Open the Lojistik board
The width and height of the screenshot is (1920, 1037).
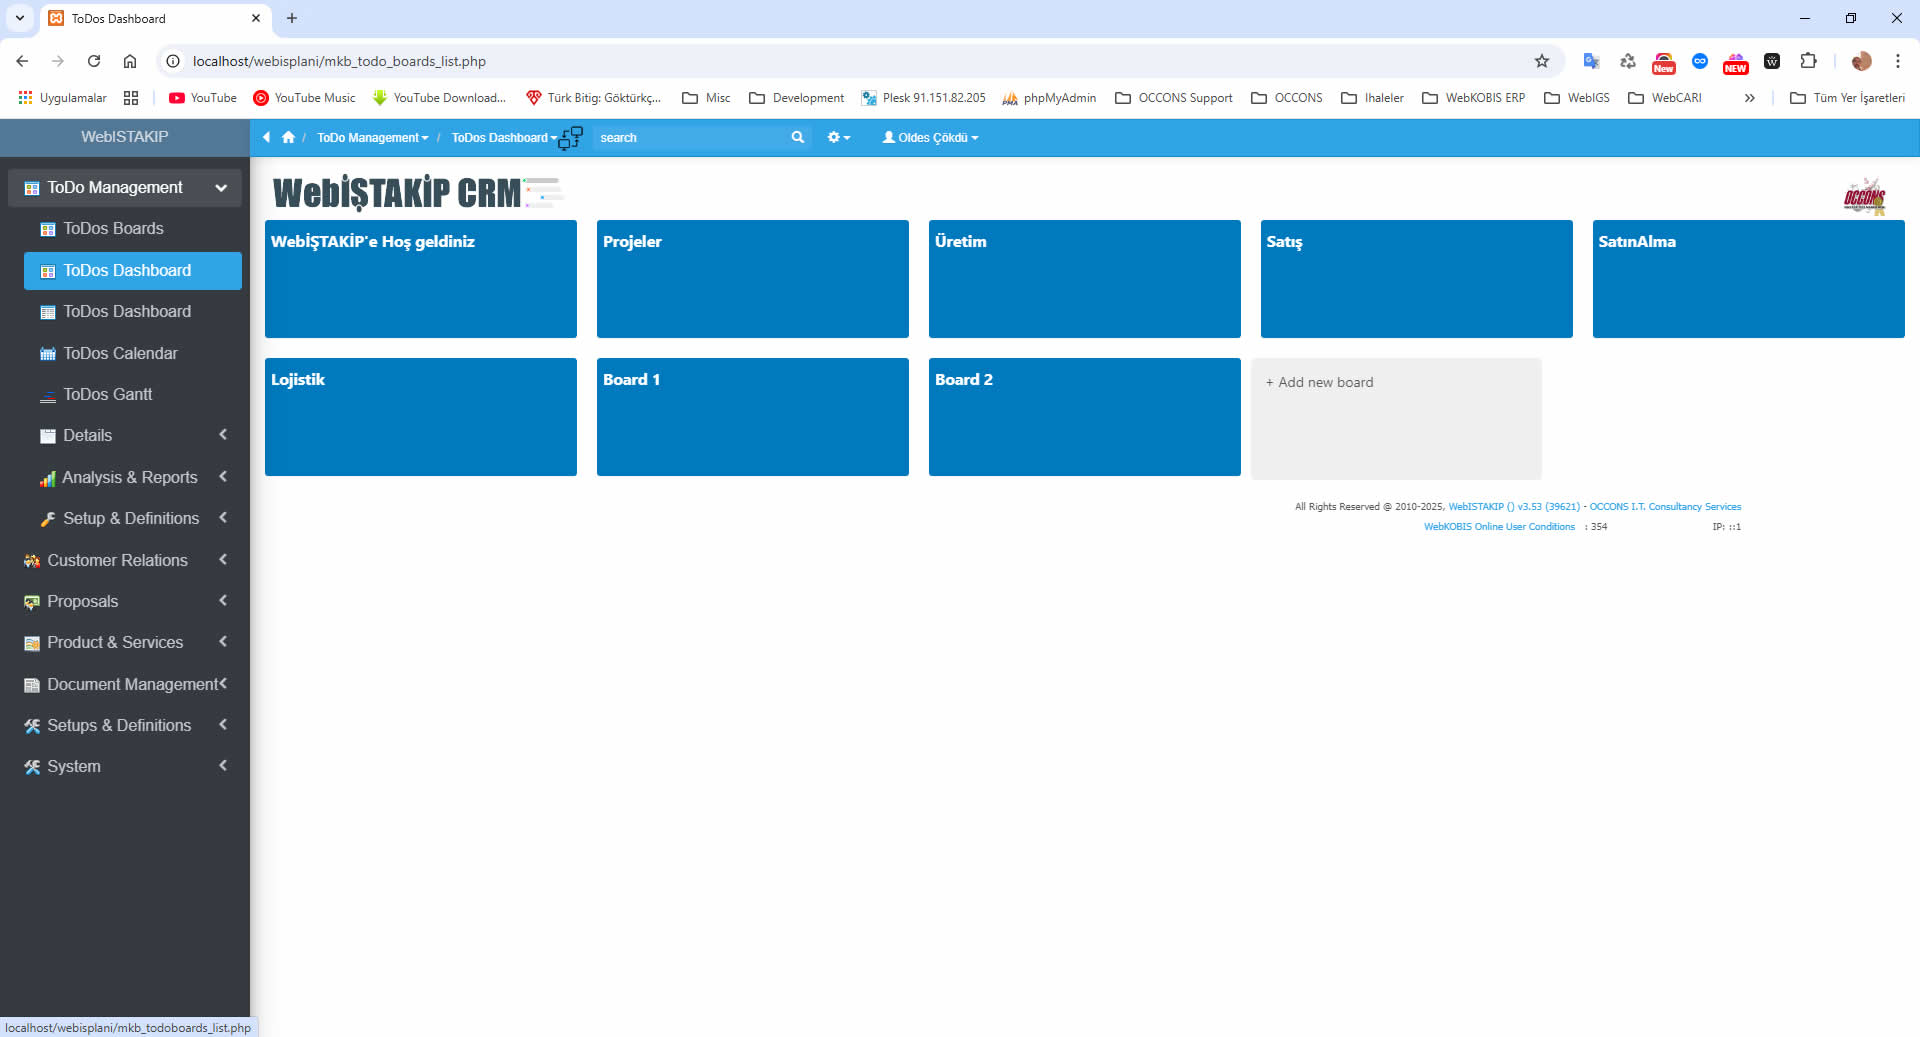(421, 417)
